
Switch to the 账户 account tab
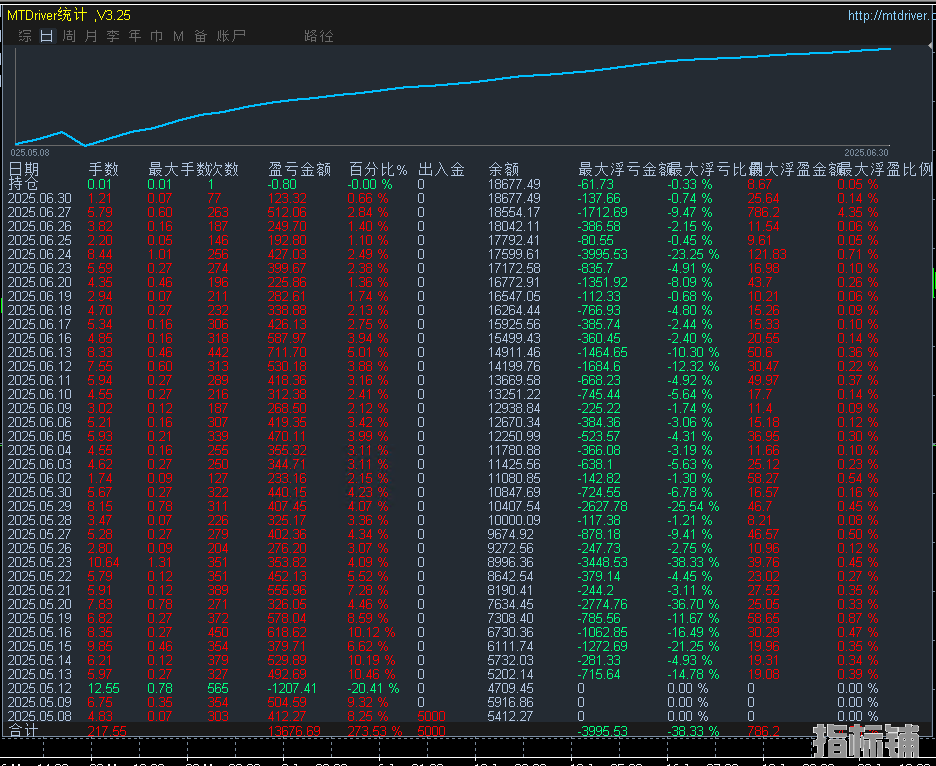231,36
